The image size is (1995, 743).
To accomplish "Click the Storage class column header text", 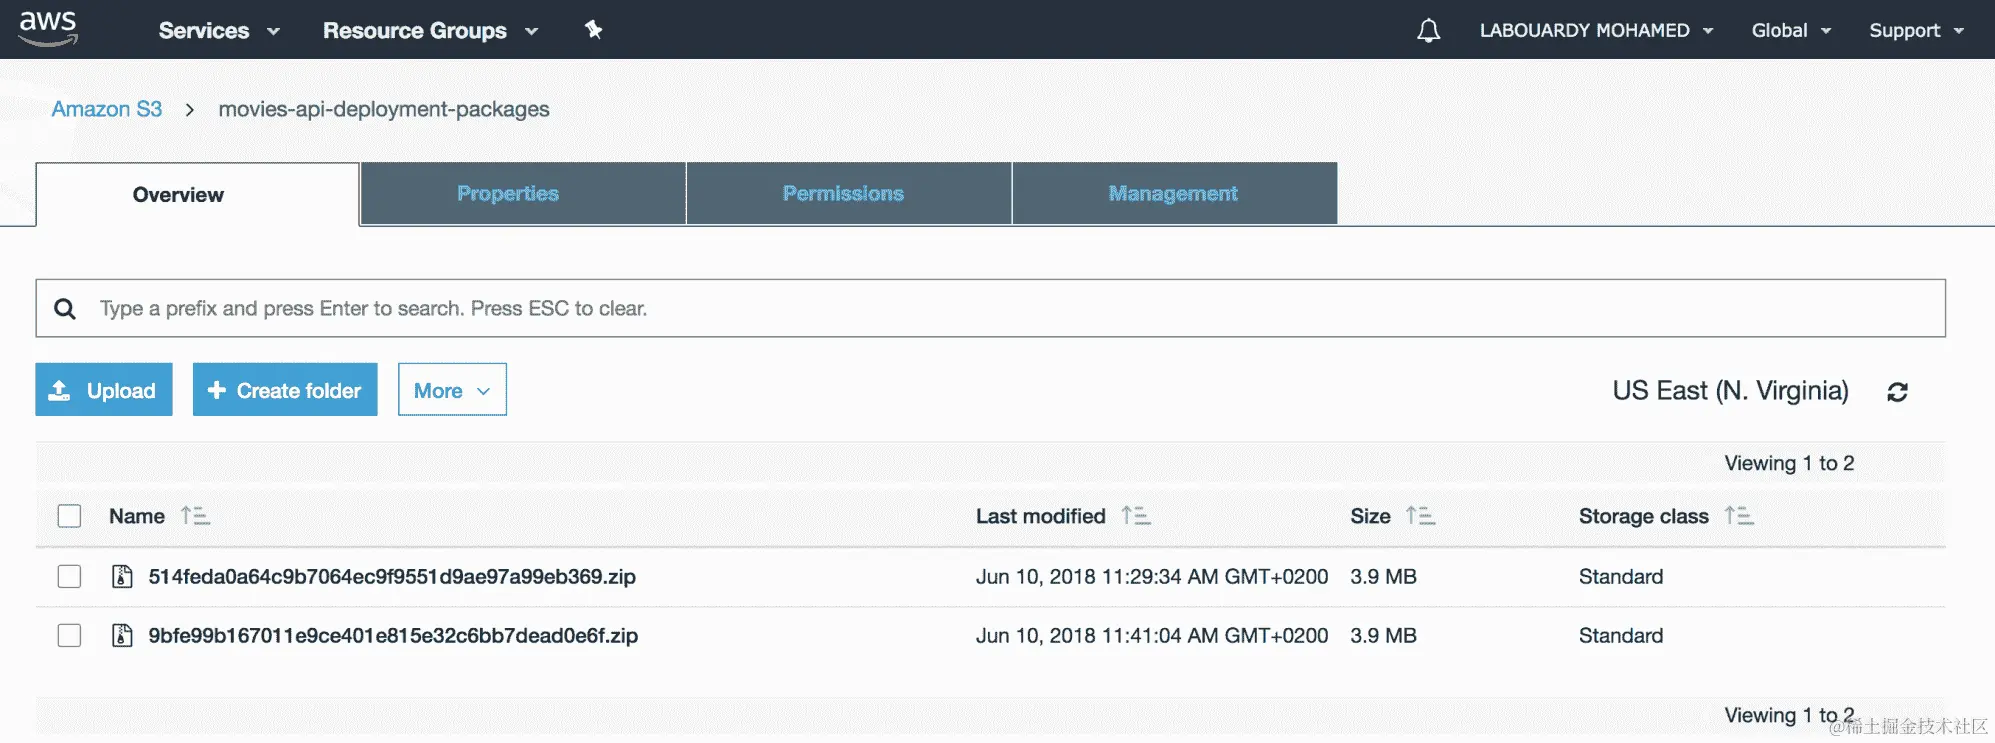I will [1644, 516].
